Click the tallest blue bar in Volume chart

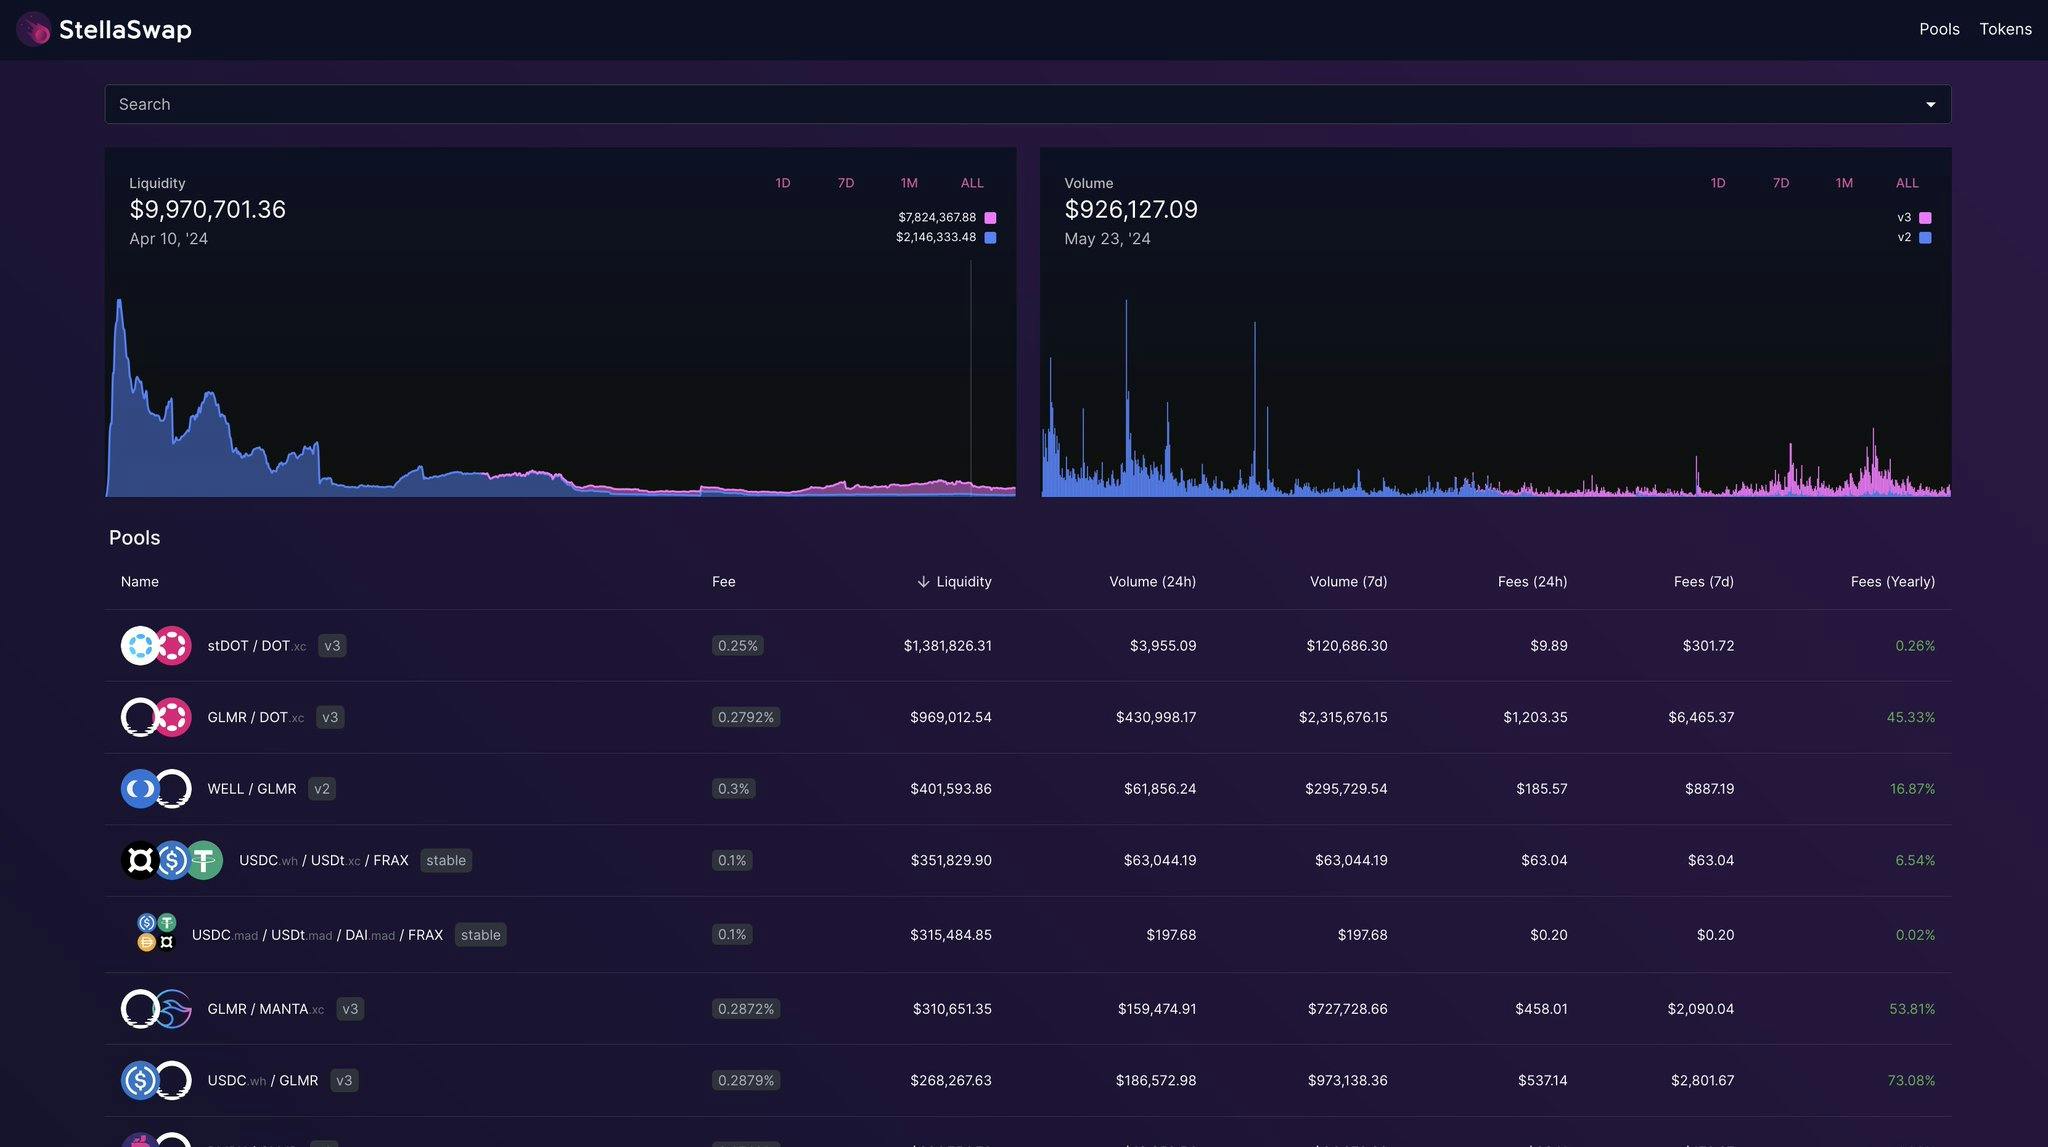pyautogui.click(x=1126, y=398)
